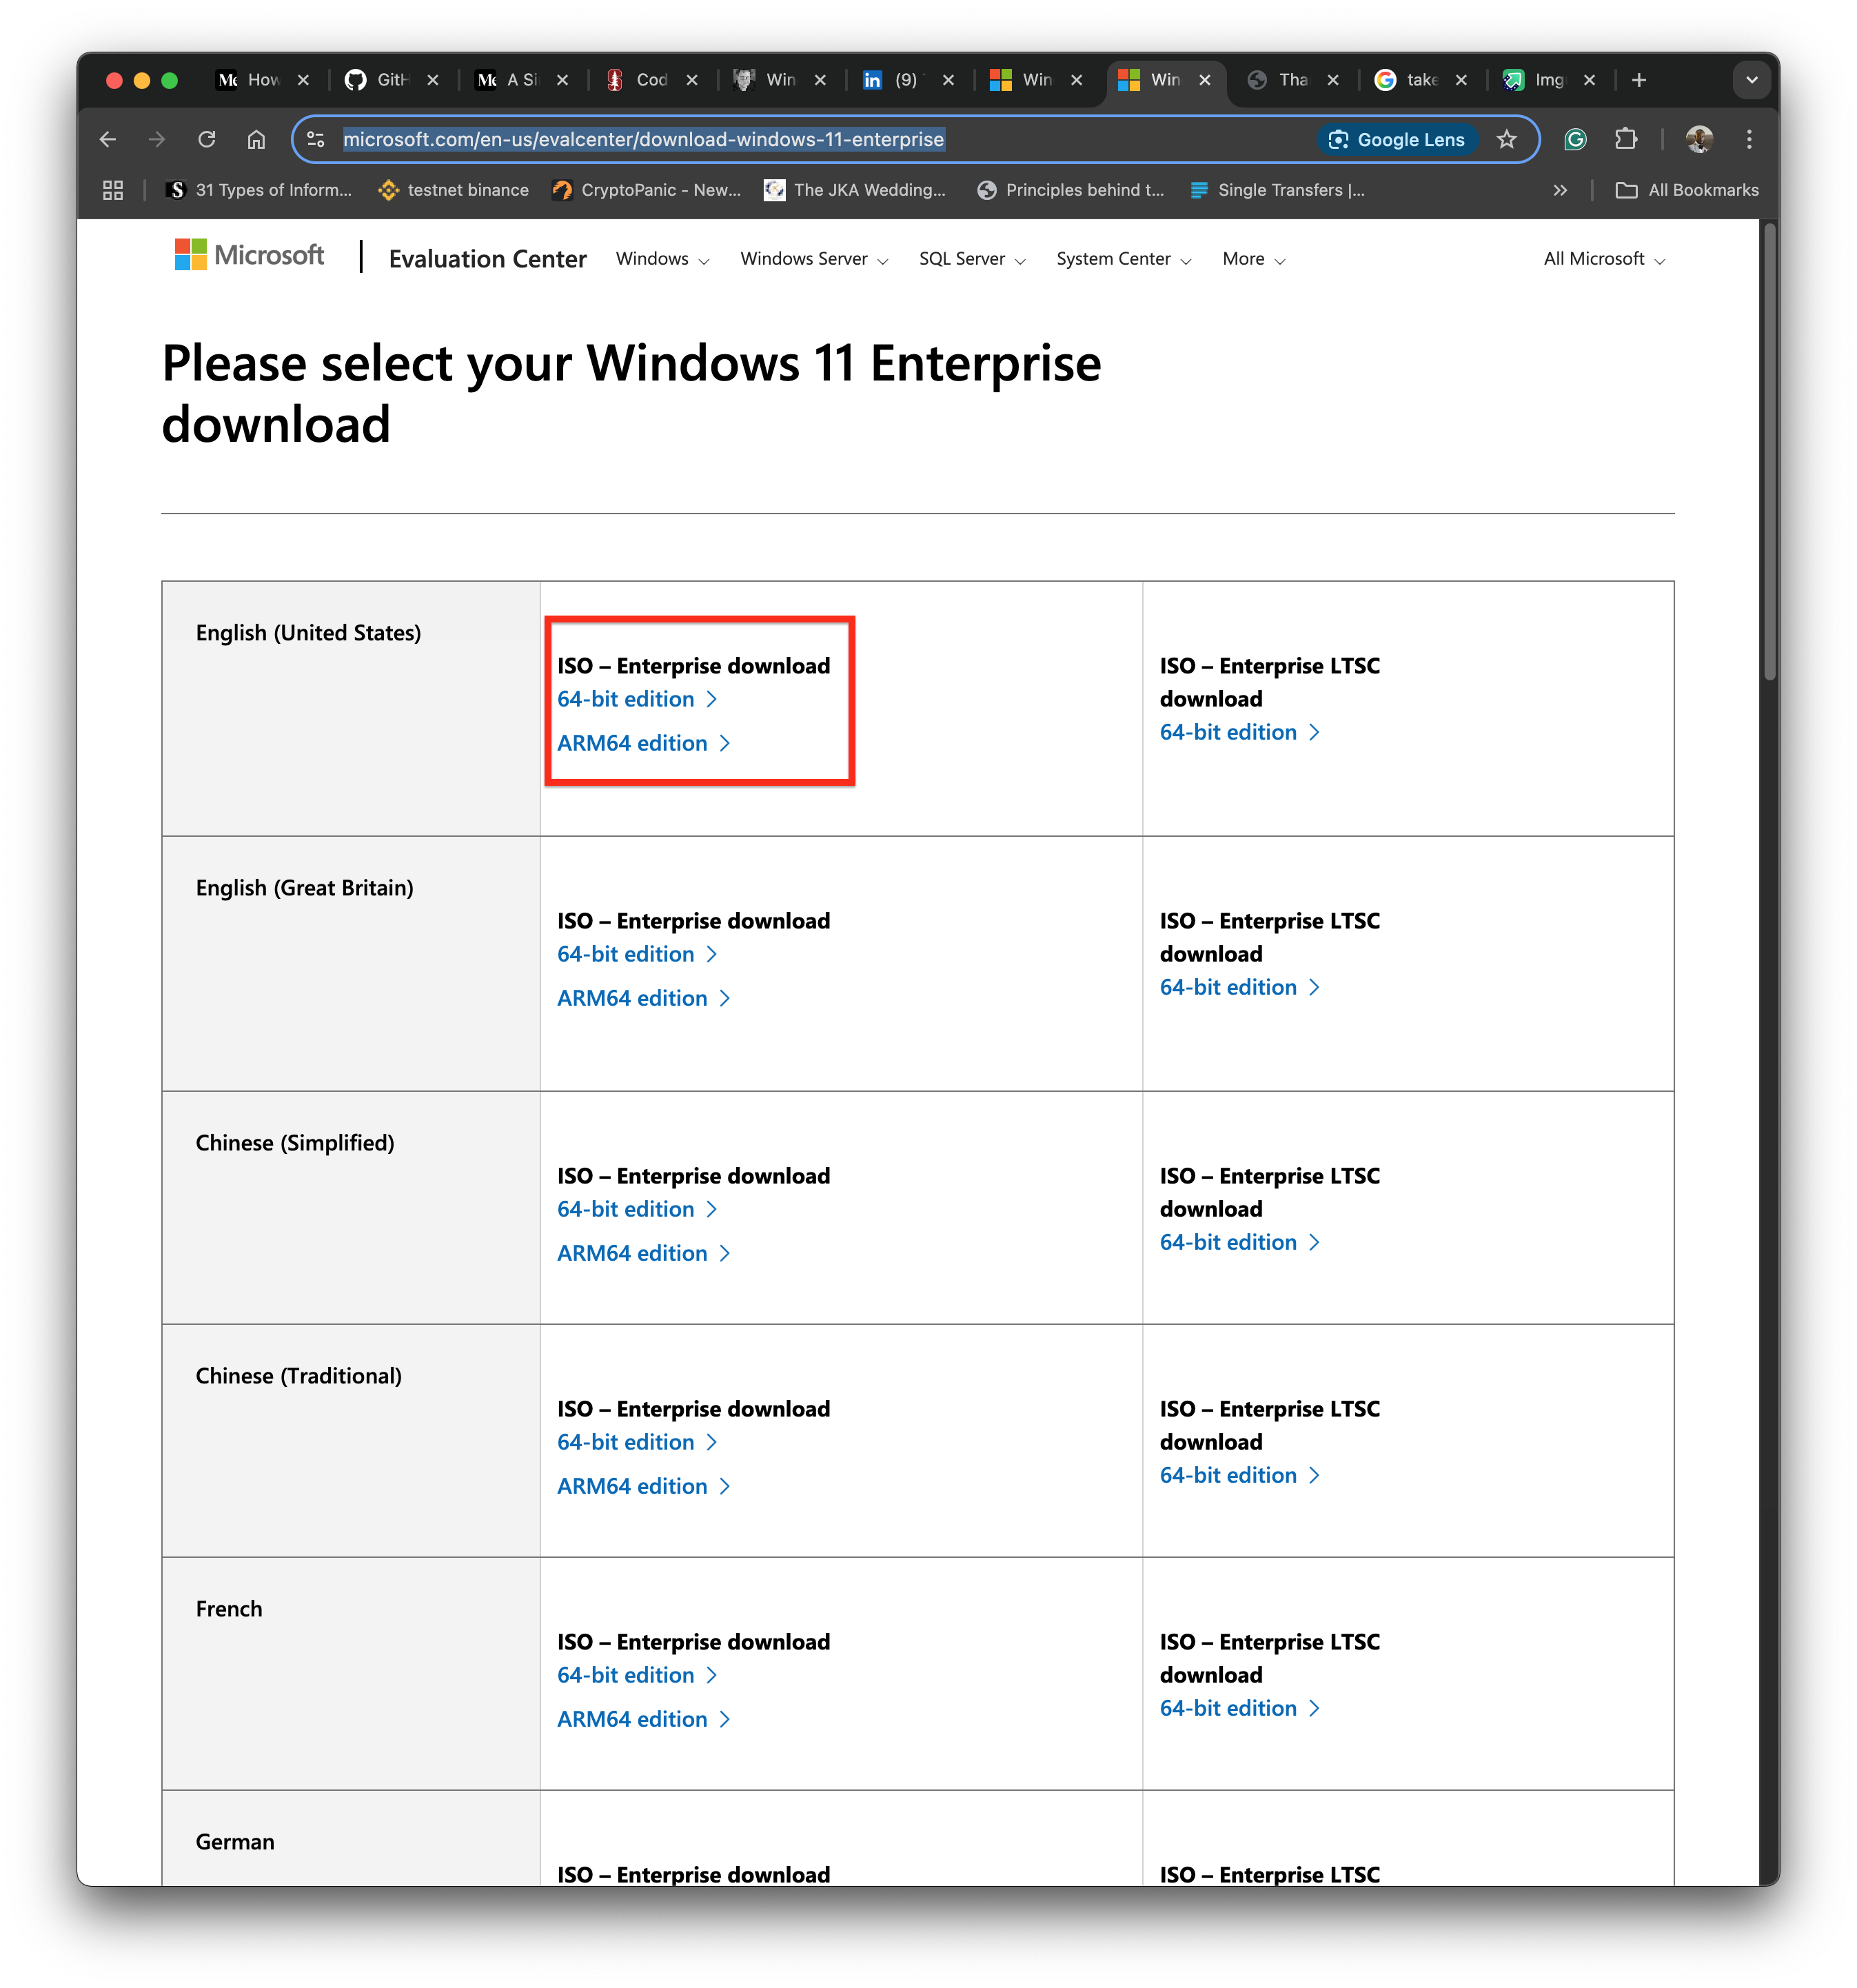Expand the System Center nav menu
This screenshot has height=1988, width=1857.
coord(1124,259)
